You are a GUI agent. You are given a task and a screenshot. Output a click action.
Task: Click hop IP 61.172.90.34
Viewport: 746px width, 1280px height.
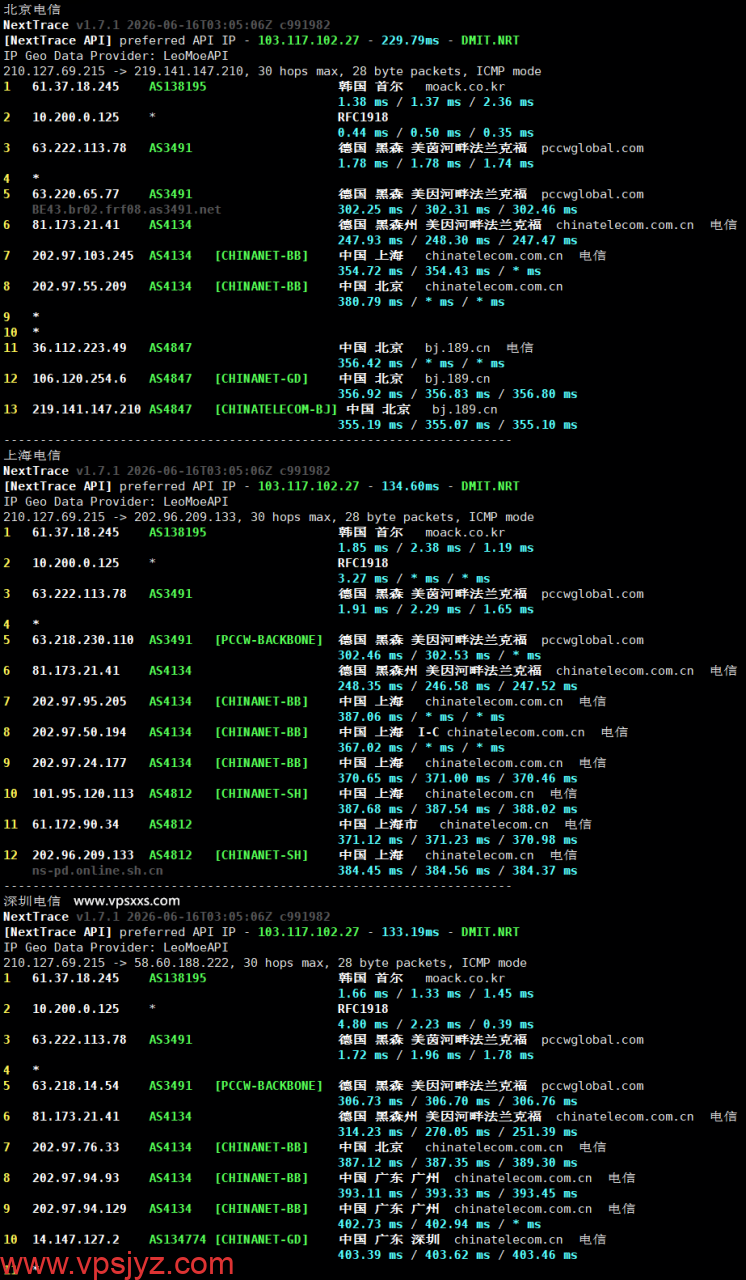(x=75, y=825)
